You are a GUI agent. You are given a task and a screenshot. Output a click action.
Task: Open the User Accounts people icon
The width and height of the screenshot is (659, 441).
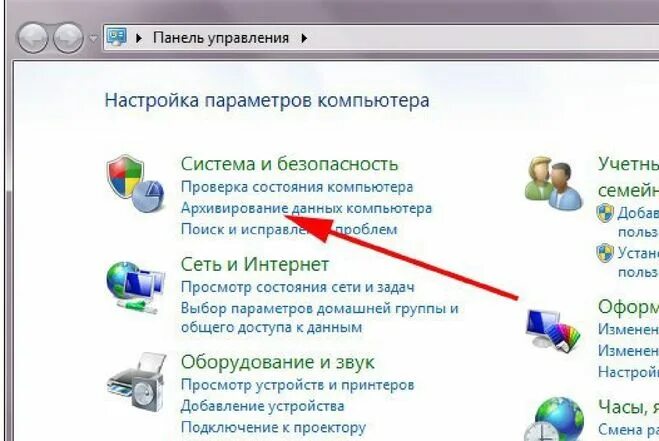554,182
